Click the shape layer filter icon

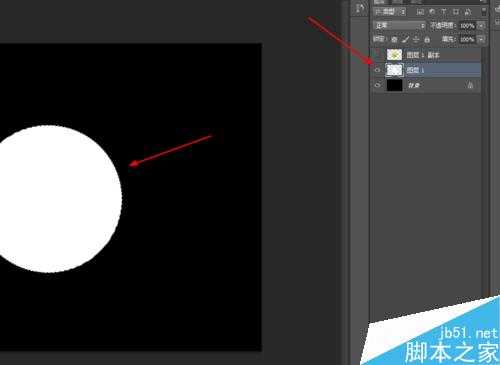456,12
